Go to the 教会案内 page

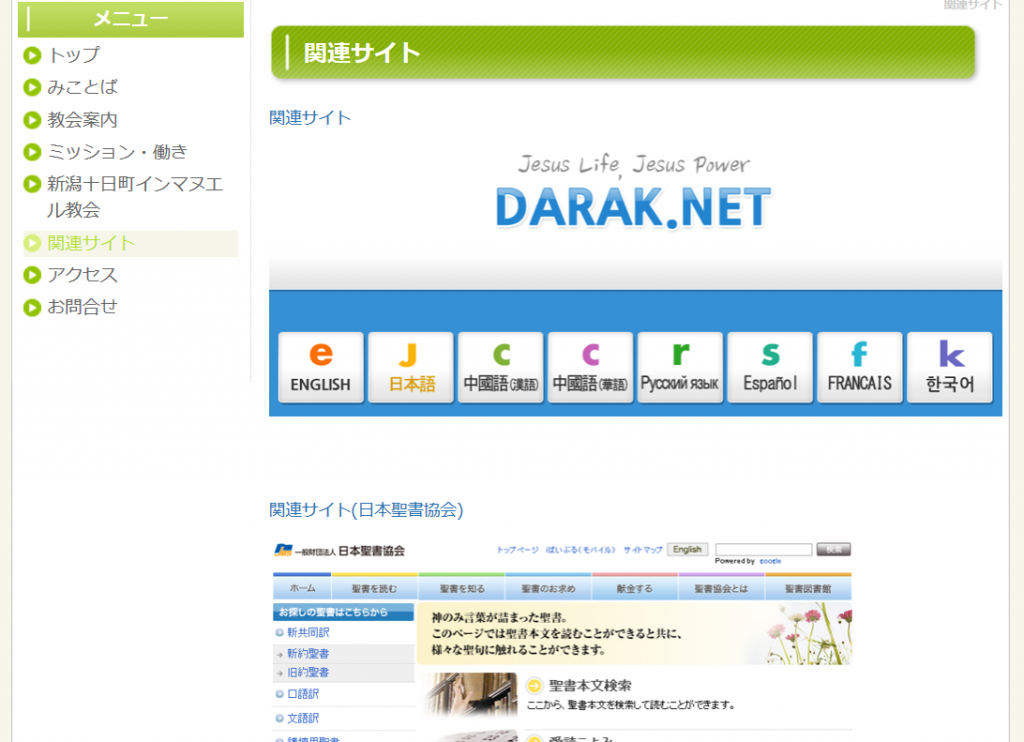pyautogui.click(x=82, y=120)
